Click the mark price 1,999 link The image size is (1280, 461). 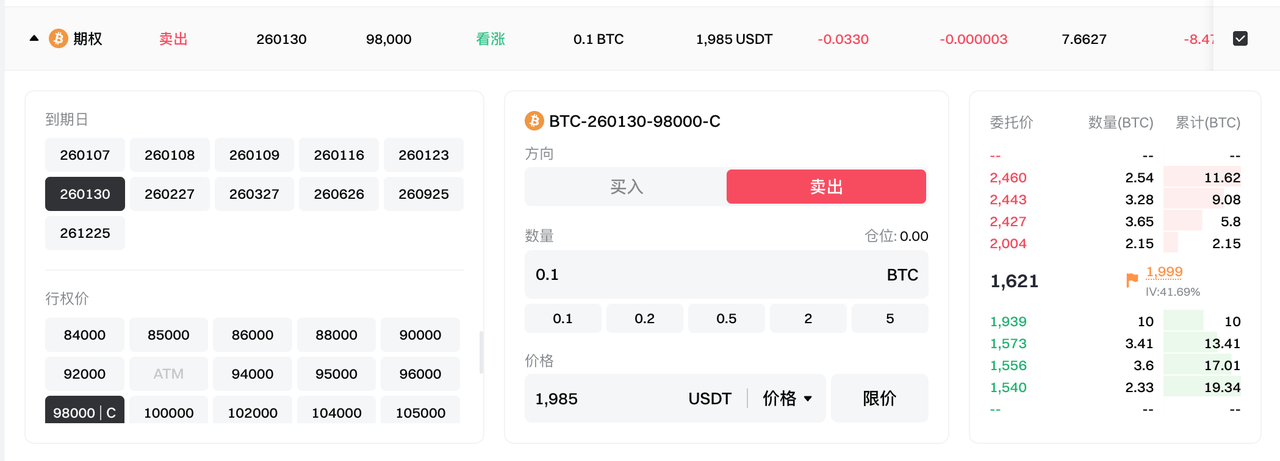coord(1164,272)
